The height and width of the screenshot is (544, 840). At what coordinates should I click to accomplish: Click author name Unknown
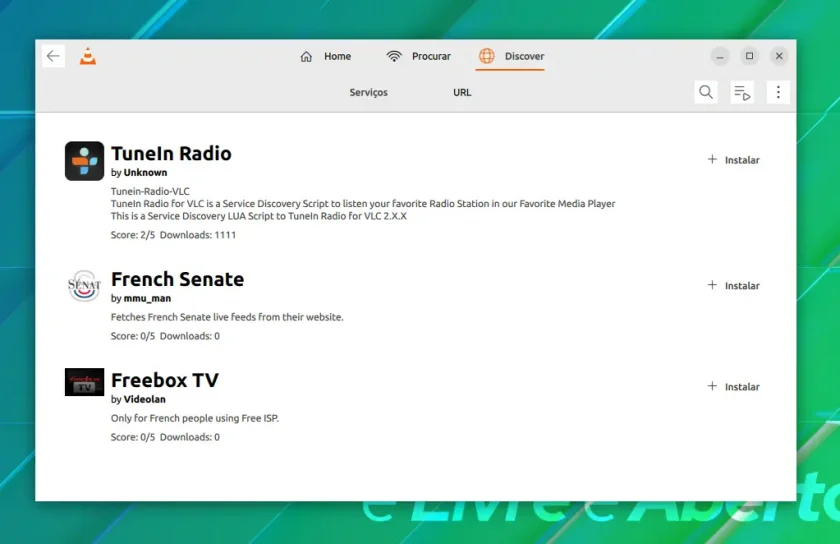pyautogui.click(x=145, y=173)
